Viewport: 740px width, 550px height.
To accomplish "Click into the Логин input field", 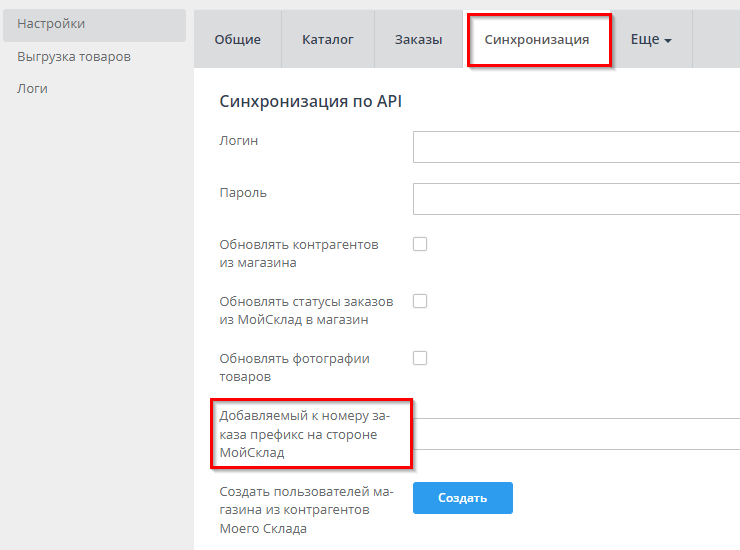I will 576,147.
